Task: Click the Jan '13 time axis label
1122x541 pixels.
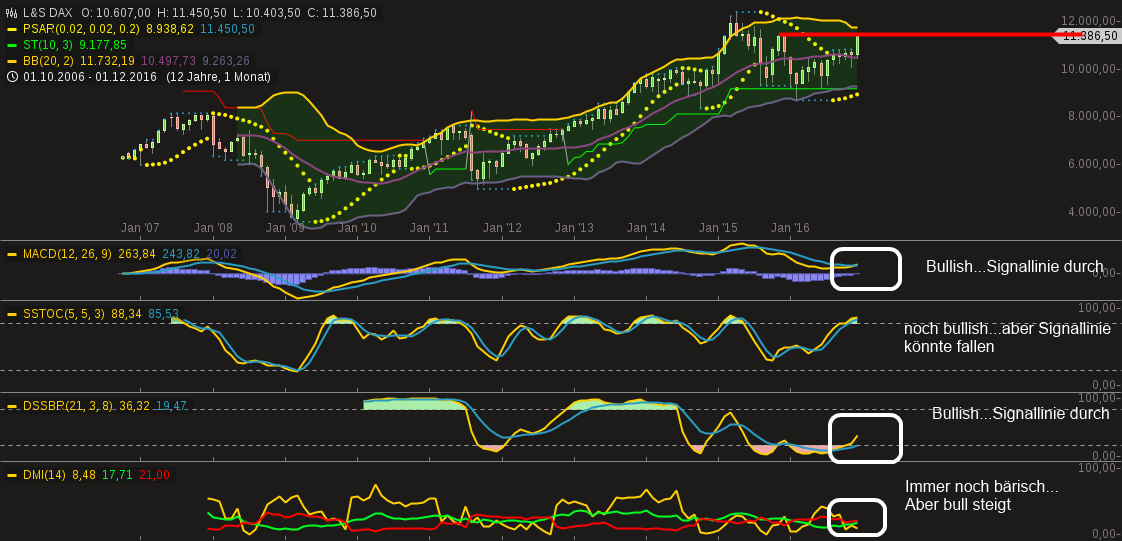Action: point(574,228)
